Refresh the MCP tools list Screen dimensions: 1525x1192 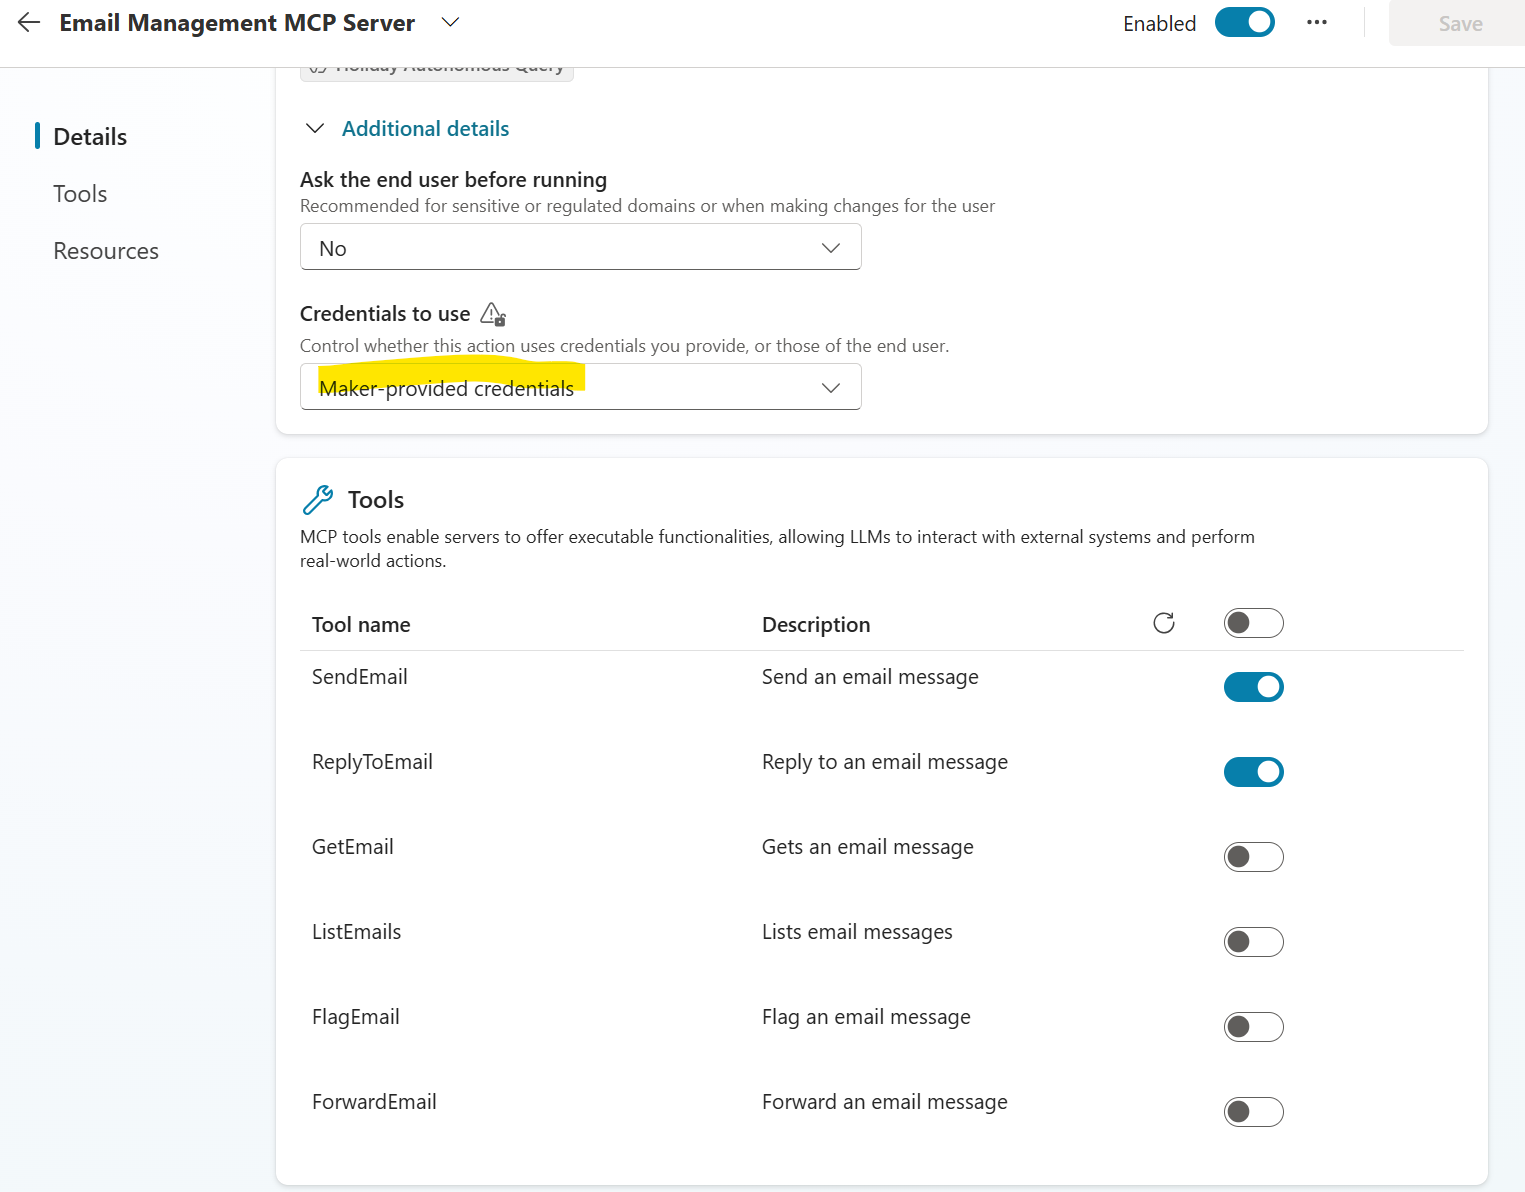click(1163, 622)
